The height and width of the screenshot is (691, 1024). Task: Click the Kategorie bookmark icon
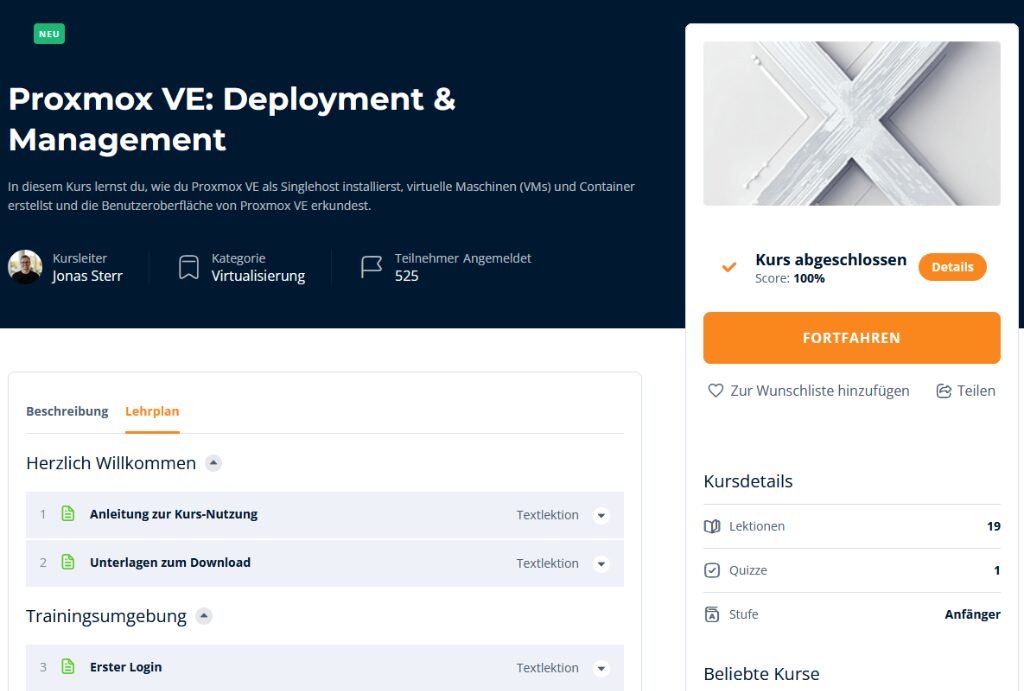point(189,267)
